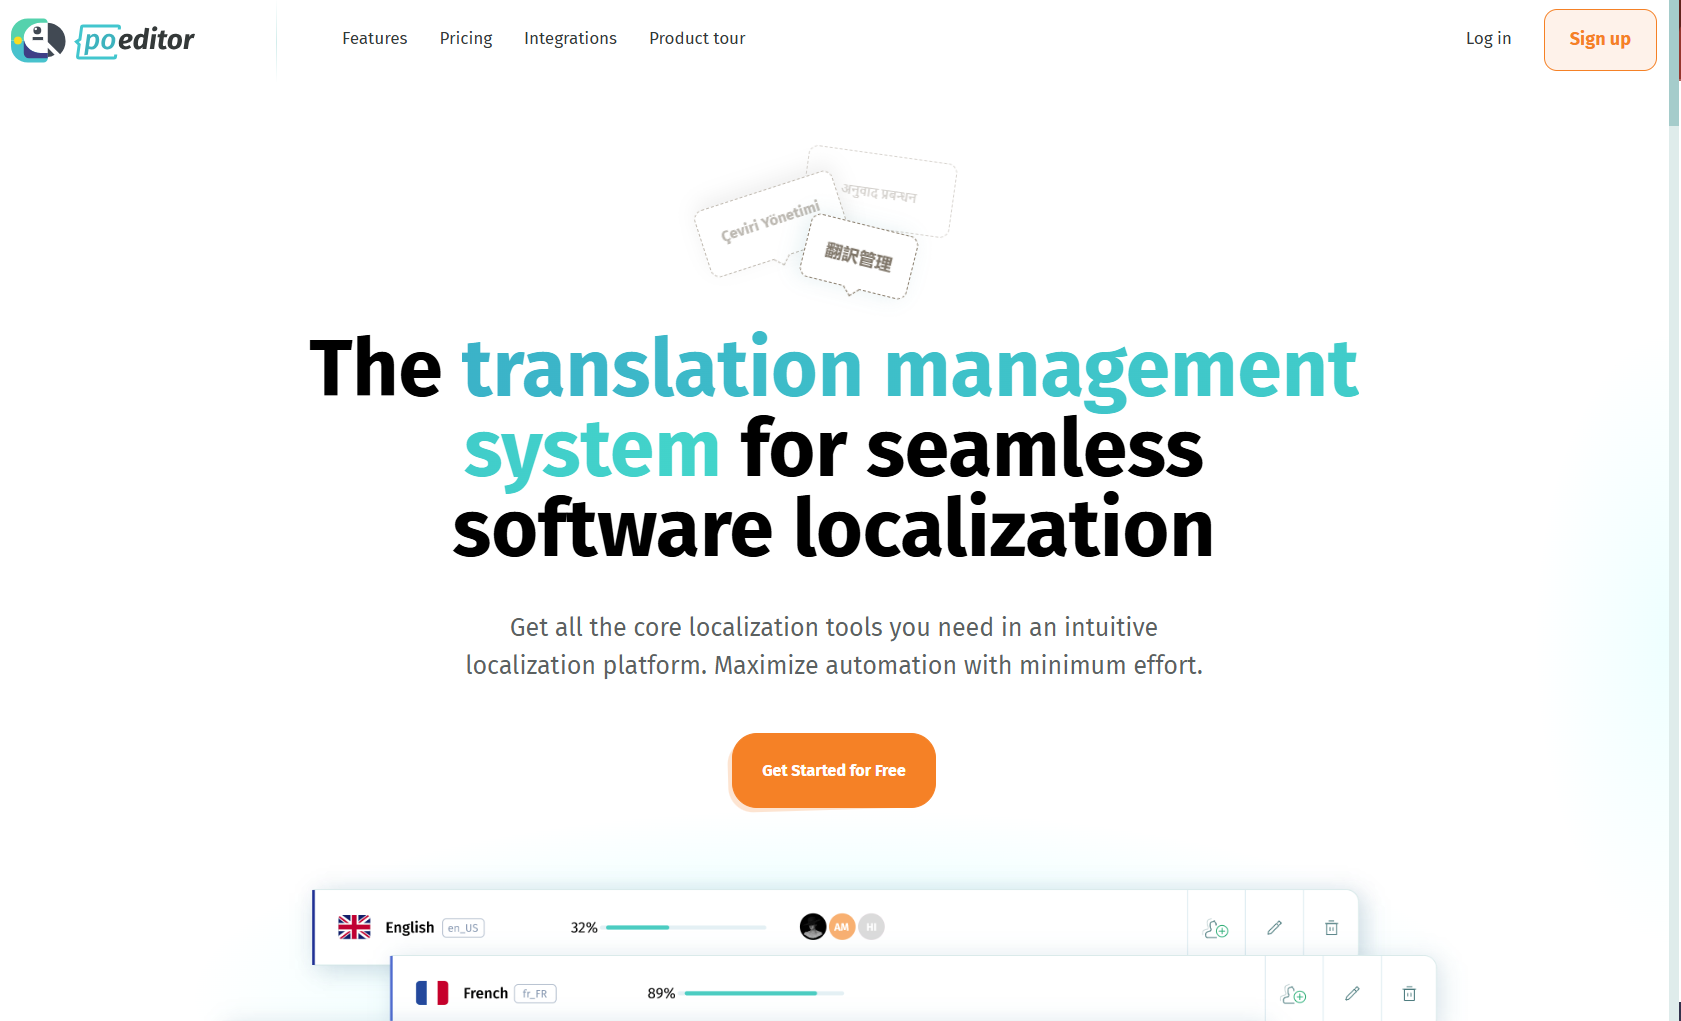Open the Pricing page

[466, 38]
